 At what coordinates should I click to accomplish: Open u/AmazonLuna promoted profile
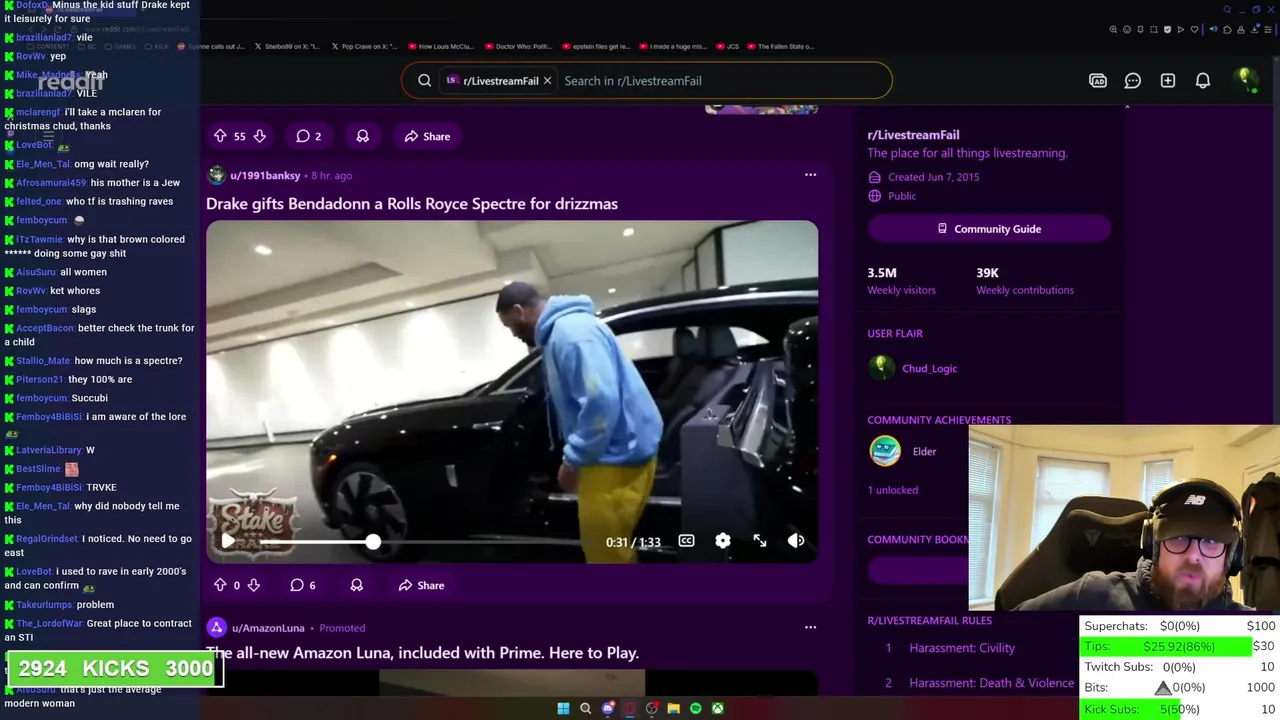click(x=268, y=628)
